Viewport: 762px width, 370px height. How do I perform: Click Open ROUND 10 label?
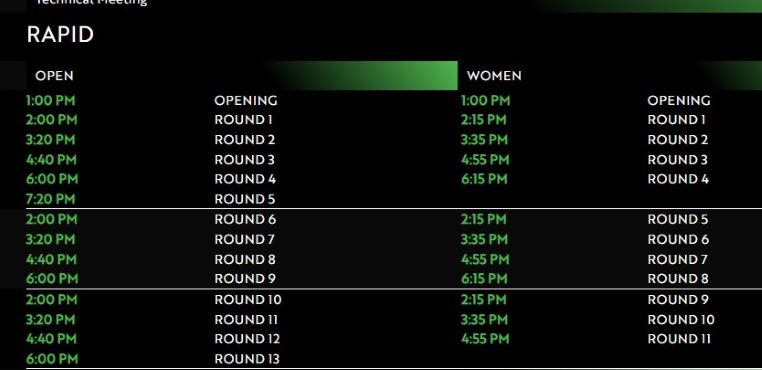point(248,300)
